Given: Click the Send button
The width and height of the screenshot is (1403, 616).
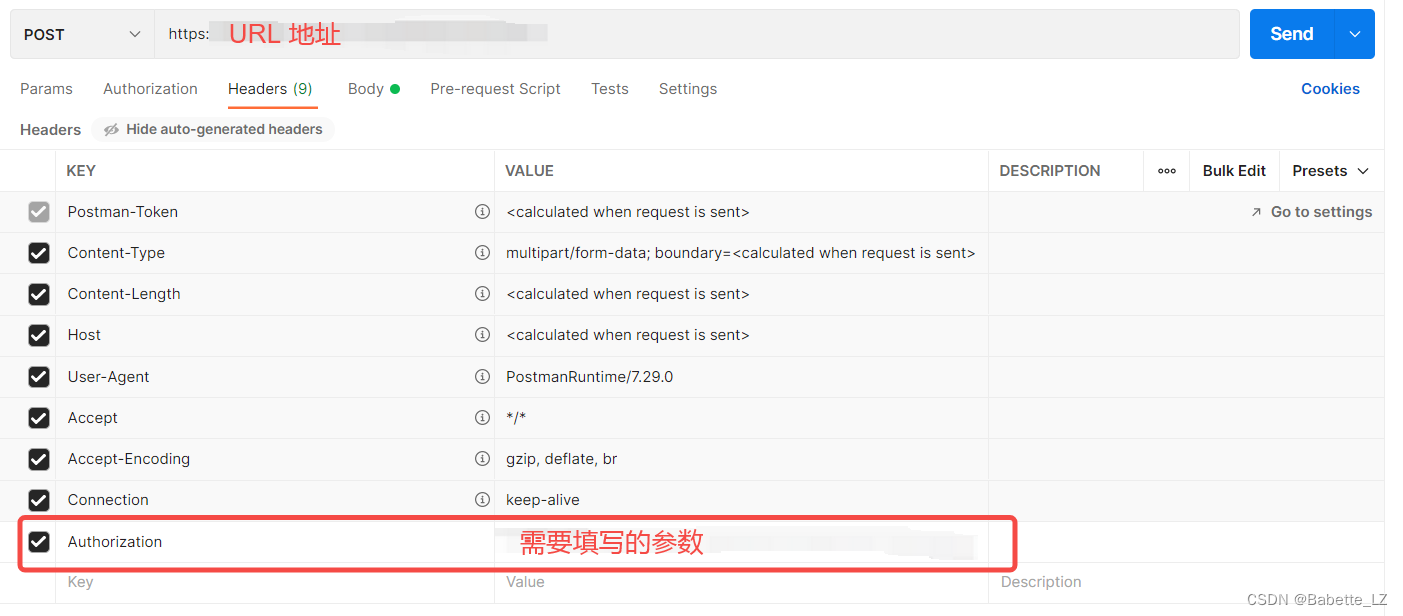Looking at the screenshot, I should click(1290, 33).
